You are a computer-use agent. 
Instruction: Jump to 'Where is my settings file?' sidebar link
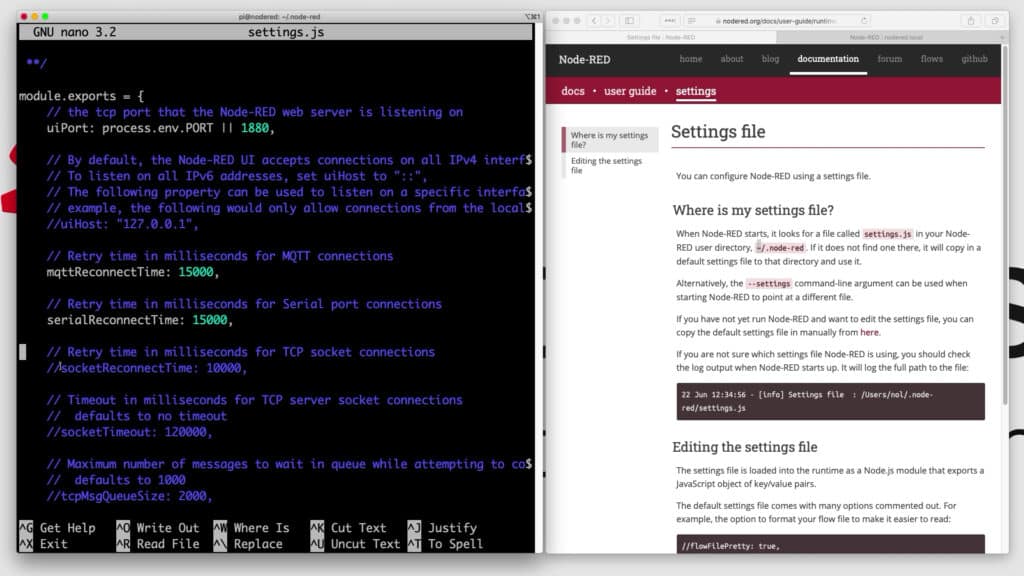(x=609, y=140)
